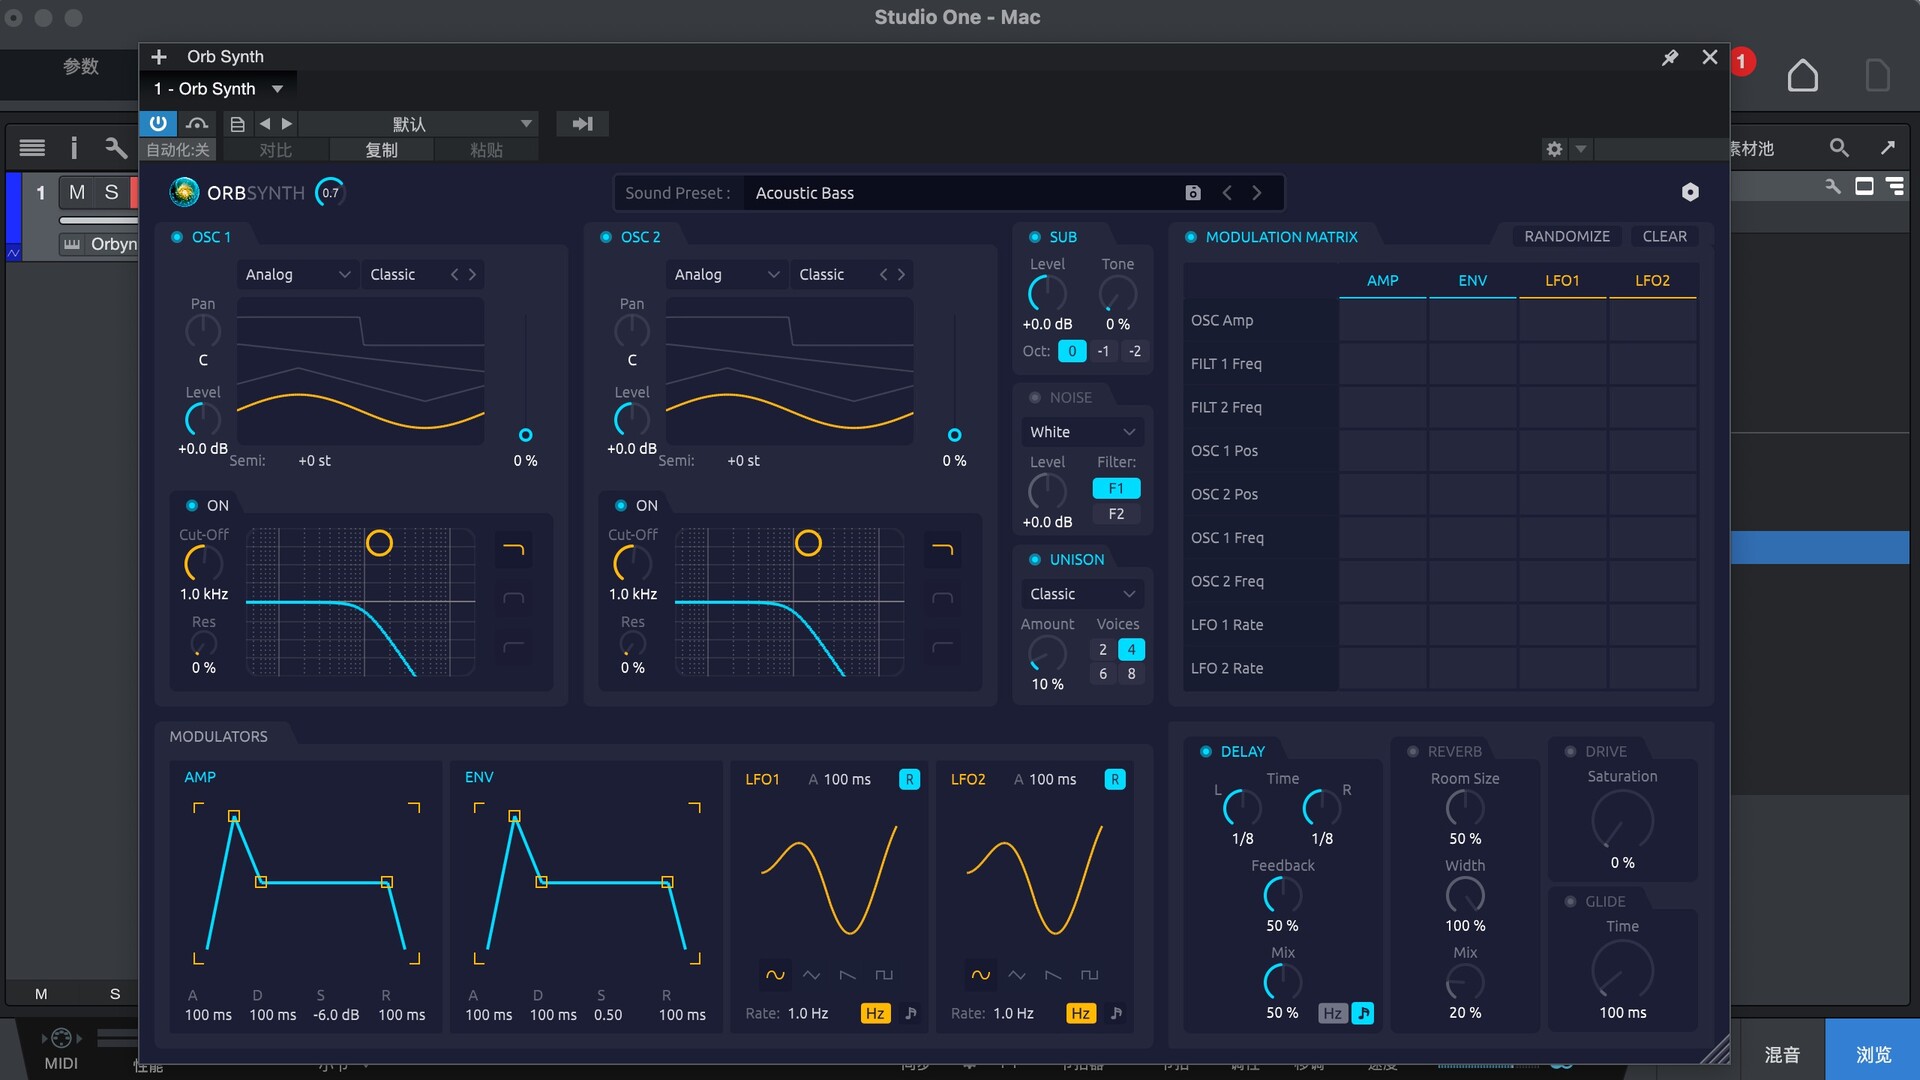The width and height of the screenshot is (1920, 1080).
Task: Enable the REVERB effect
Action: [1413, 751]
